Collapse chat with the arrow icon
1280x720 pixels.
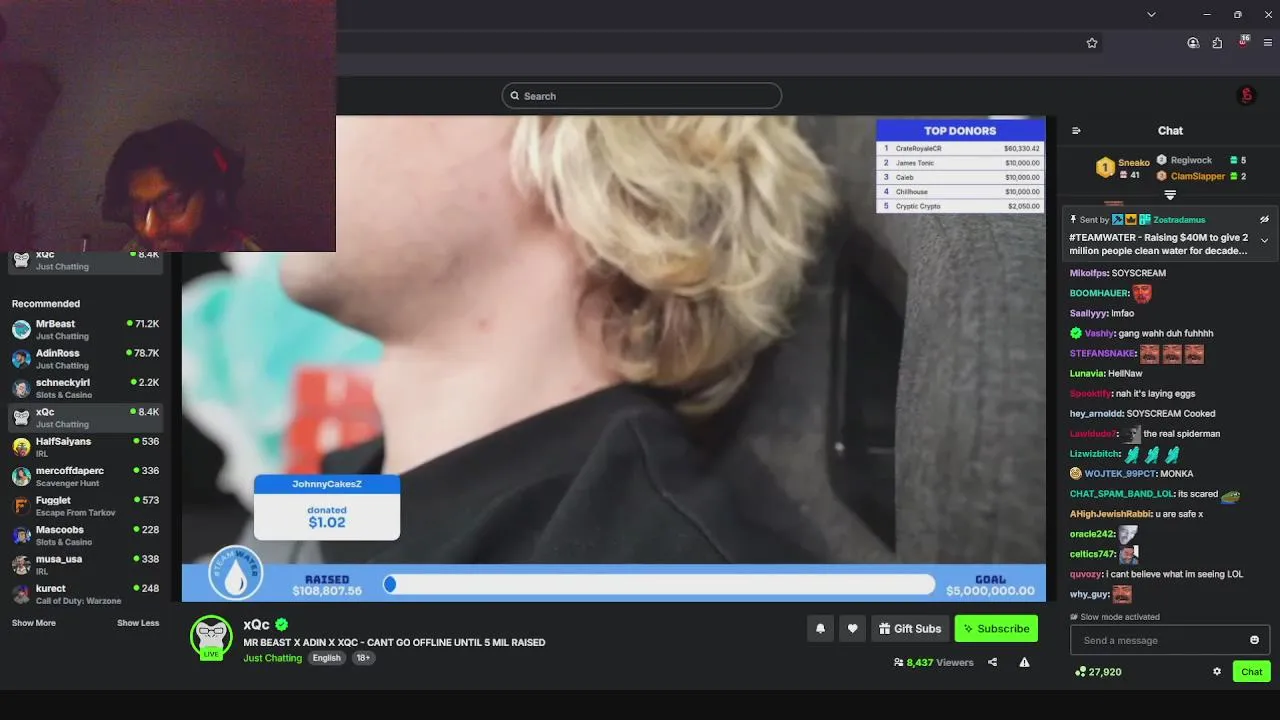[1076, 130]
